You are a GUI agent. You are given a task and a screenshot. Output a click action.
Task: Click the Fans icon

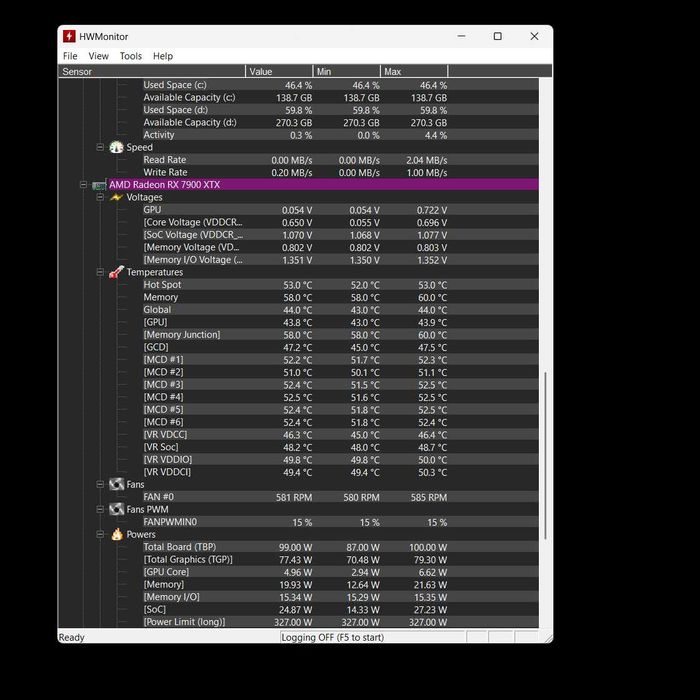[116, 484]
